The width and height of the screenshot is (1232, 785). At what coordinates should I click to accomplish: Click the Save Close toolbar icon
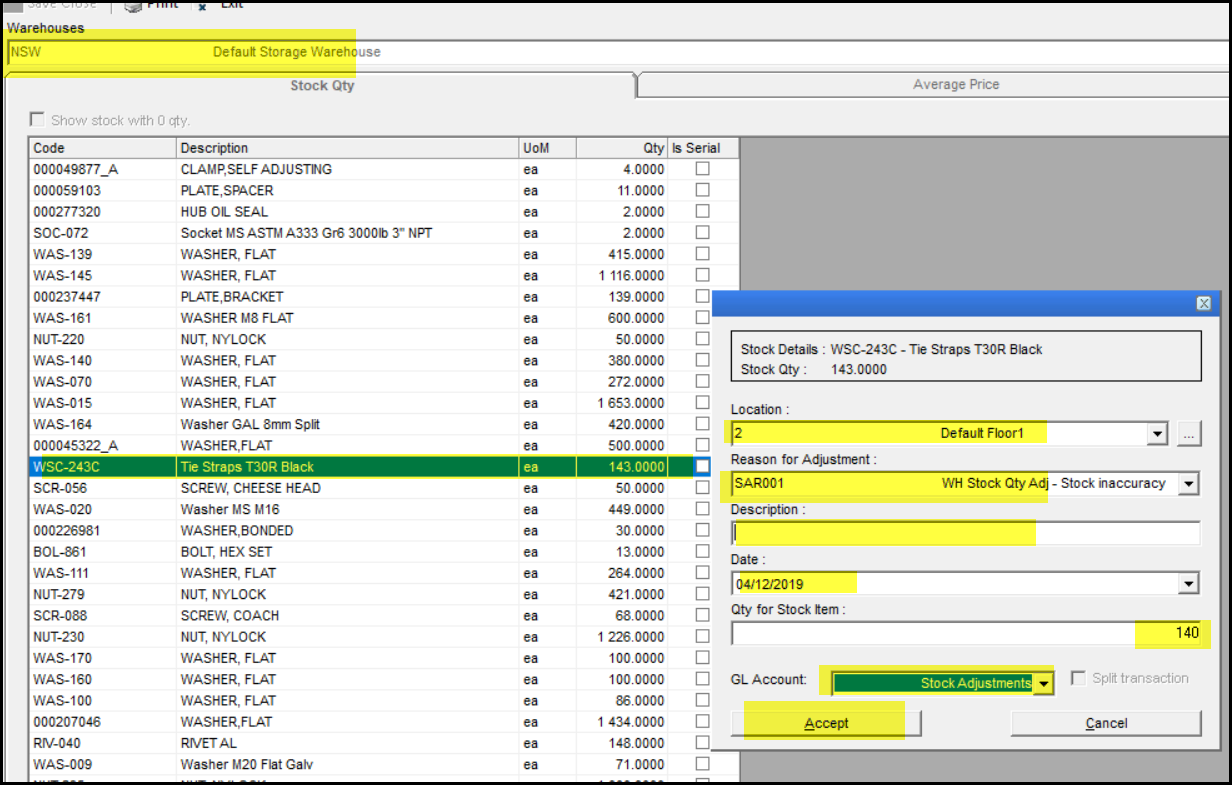point(15,5)
